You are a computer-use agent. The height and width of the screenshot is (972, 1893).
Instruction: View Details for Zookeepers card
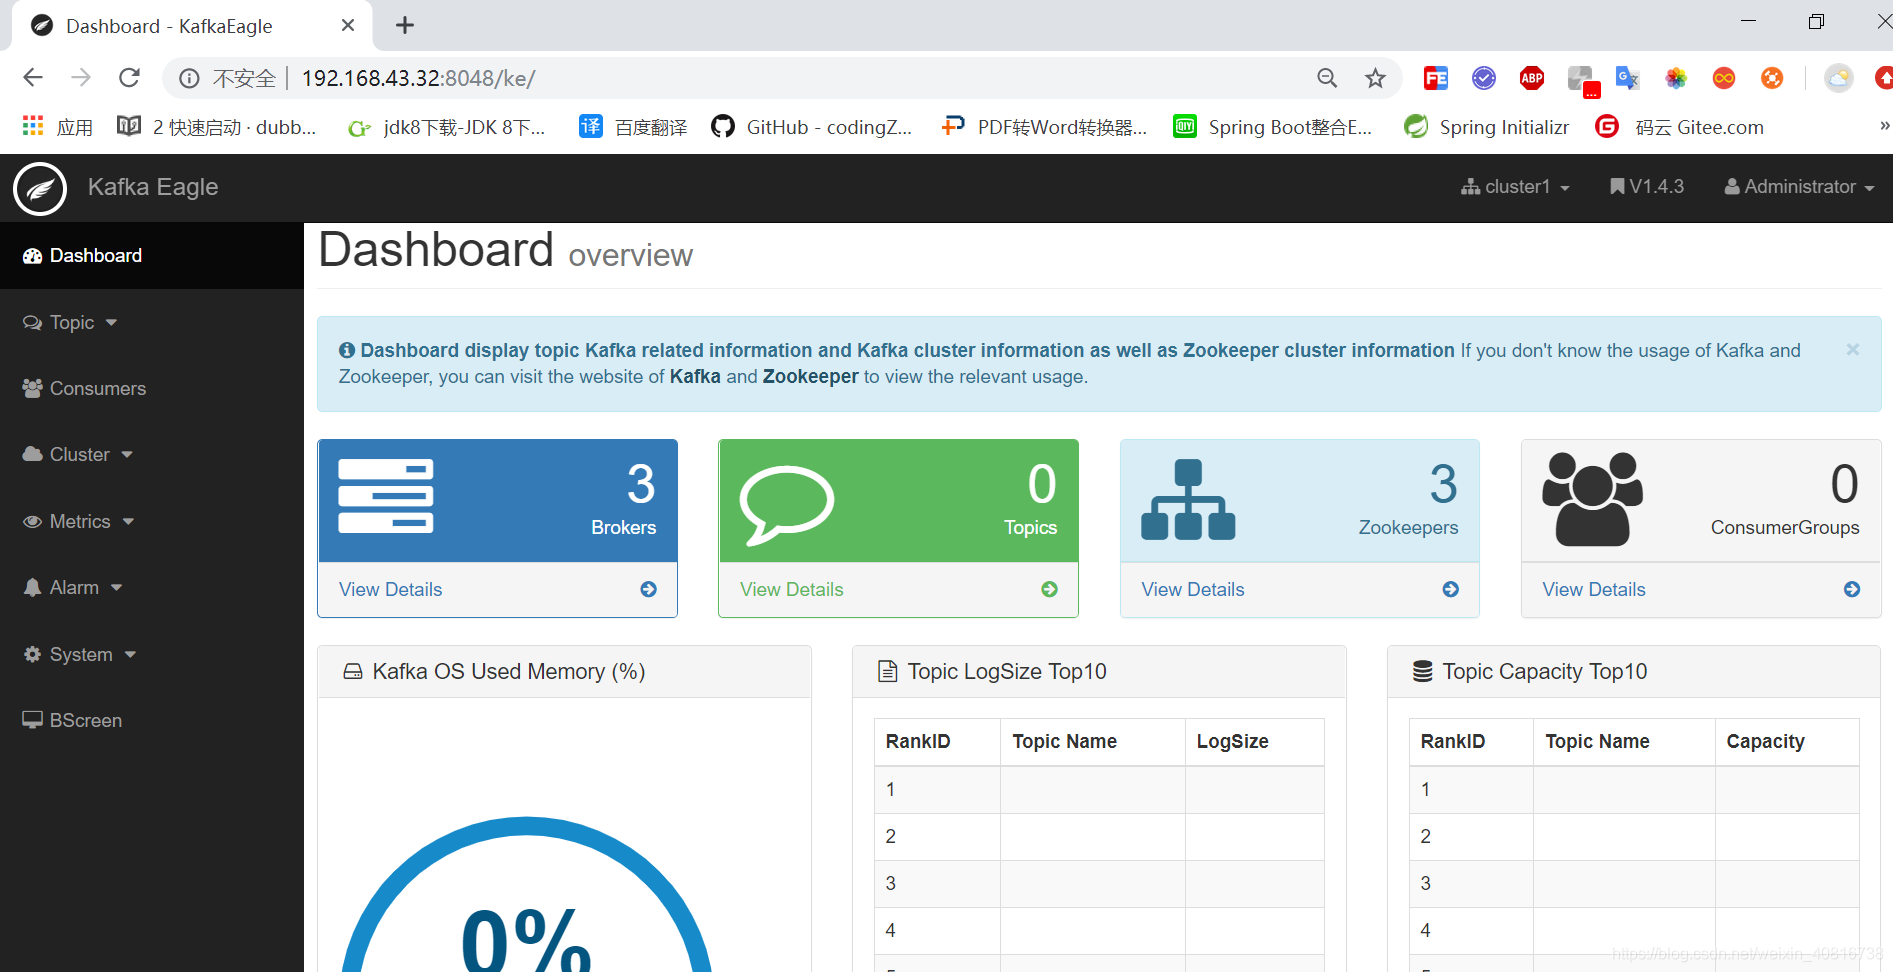[x=1193, y=590]
